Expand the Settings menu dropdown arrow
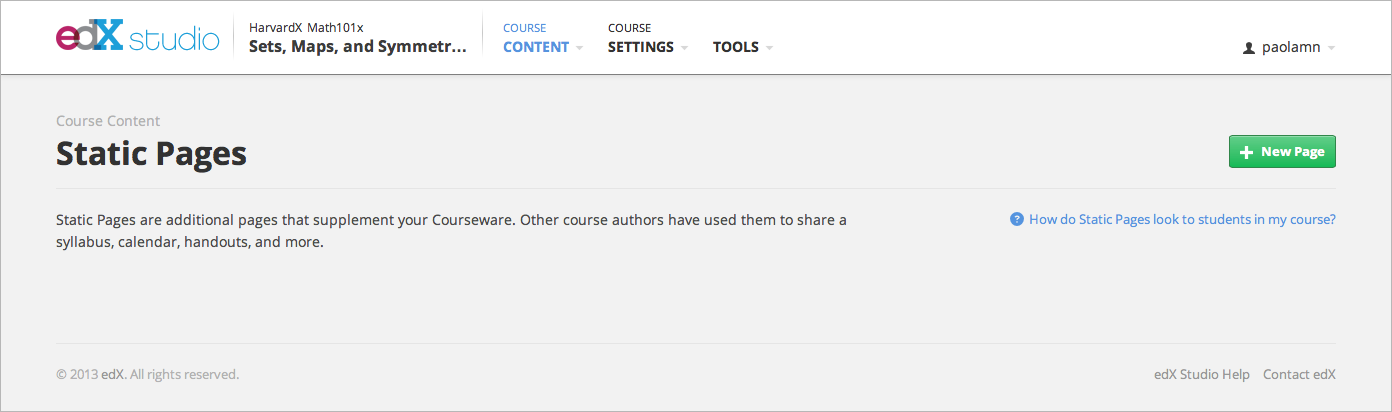1392x412 pixels. pos(684,48)
